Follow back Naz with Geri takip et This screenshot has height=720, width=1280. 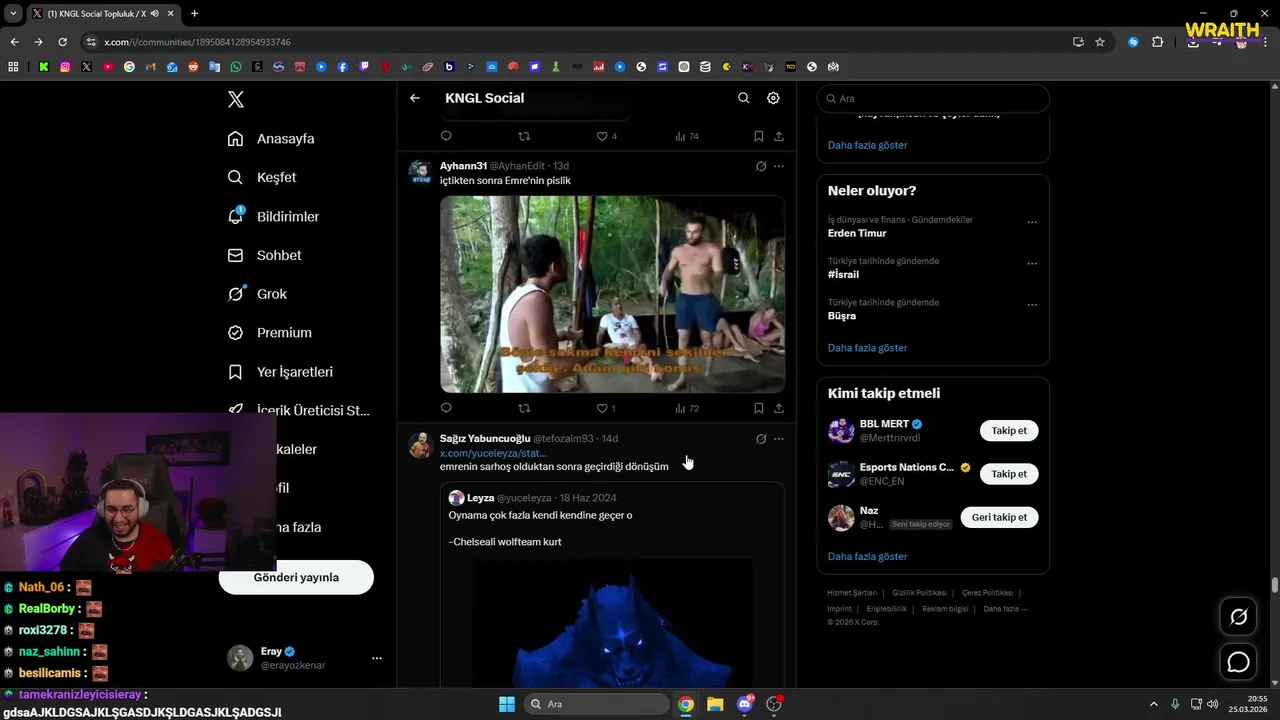tap(999, 517)
